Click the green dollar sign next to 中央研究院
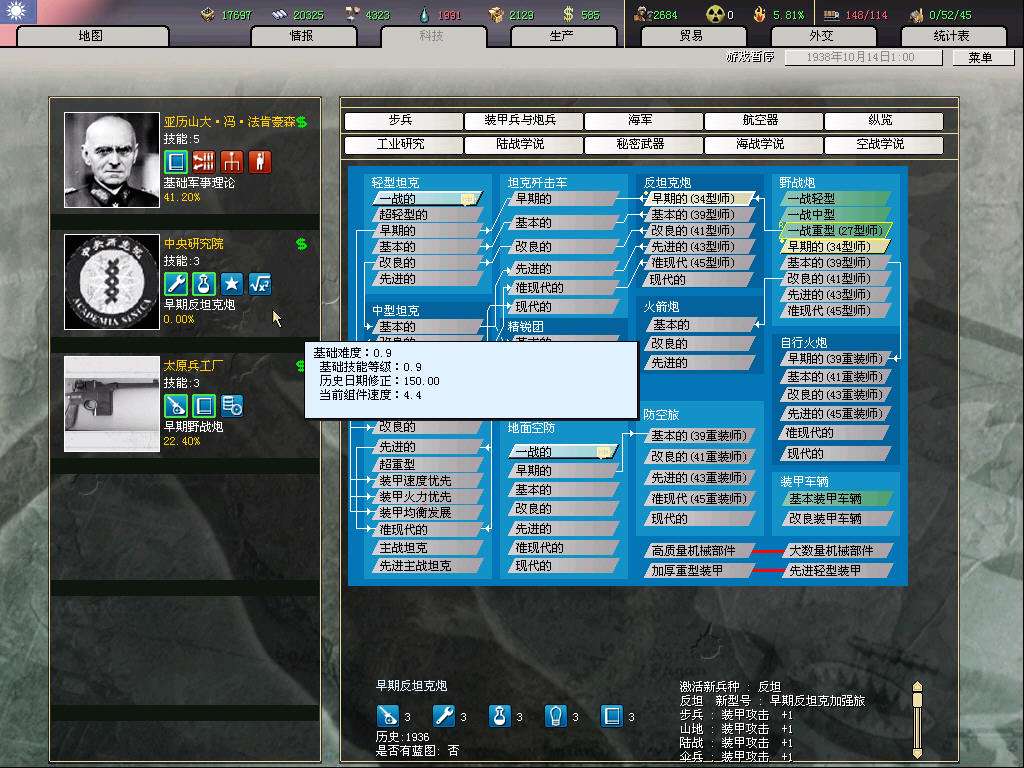 [x=301, y=244]
